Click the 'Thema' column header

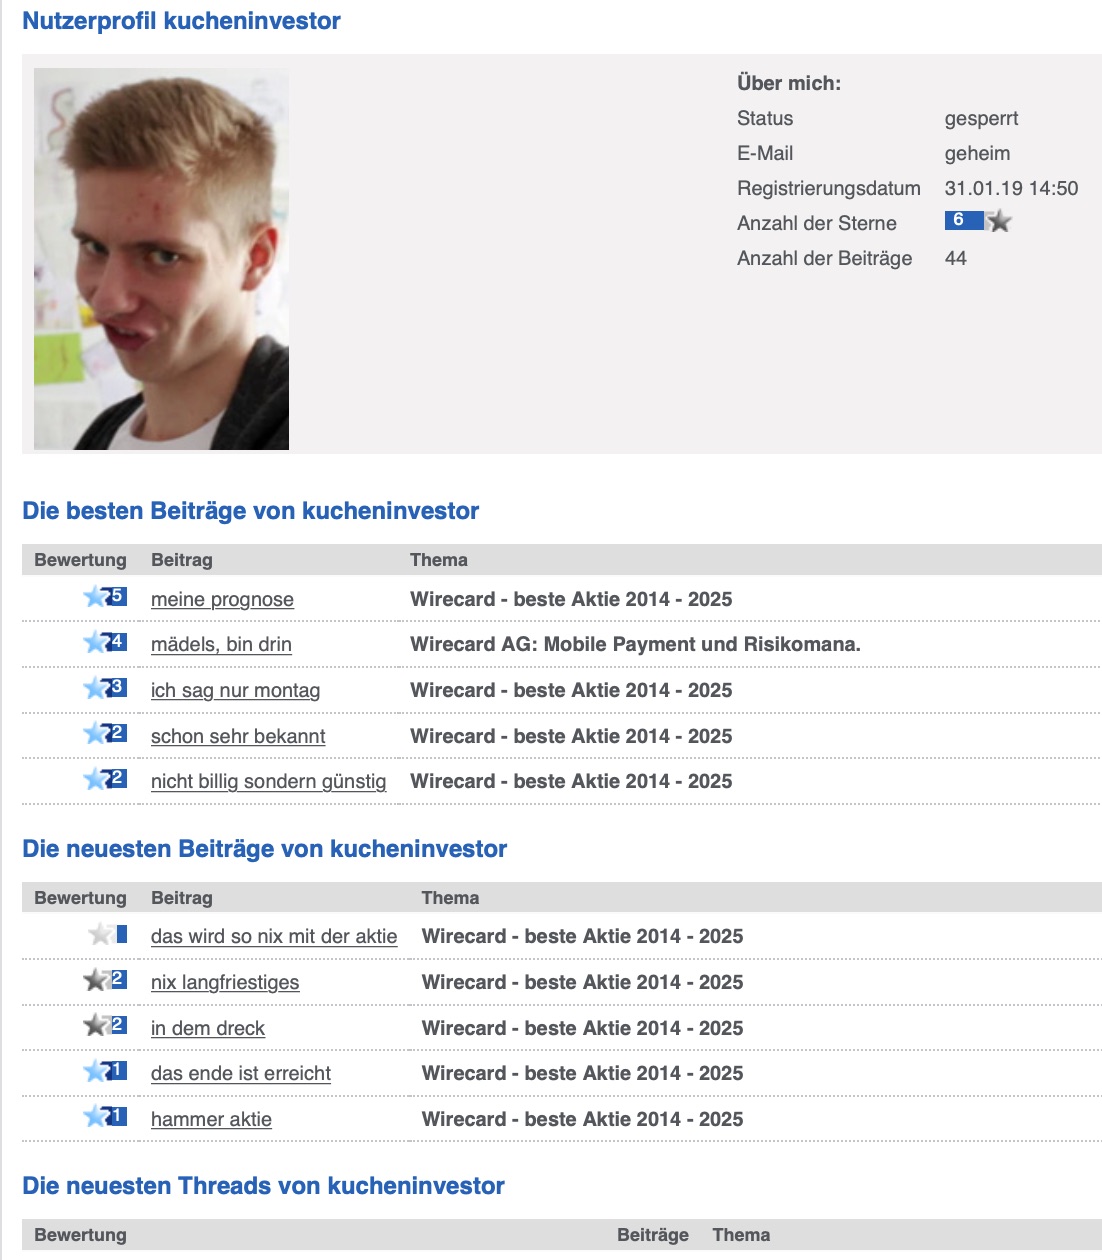tap(438, 560)
